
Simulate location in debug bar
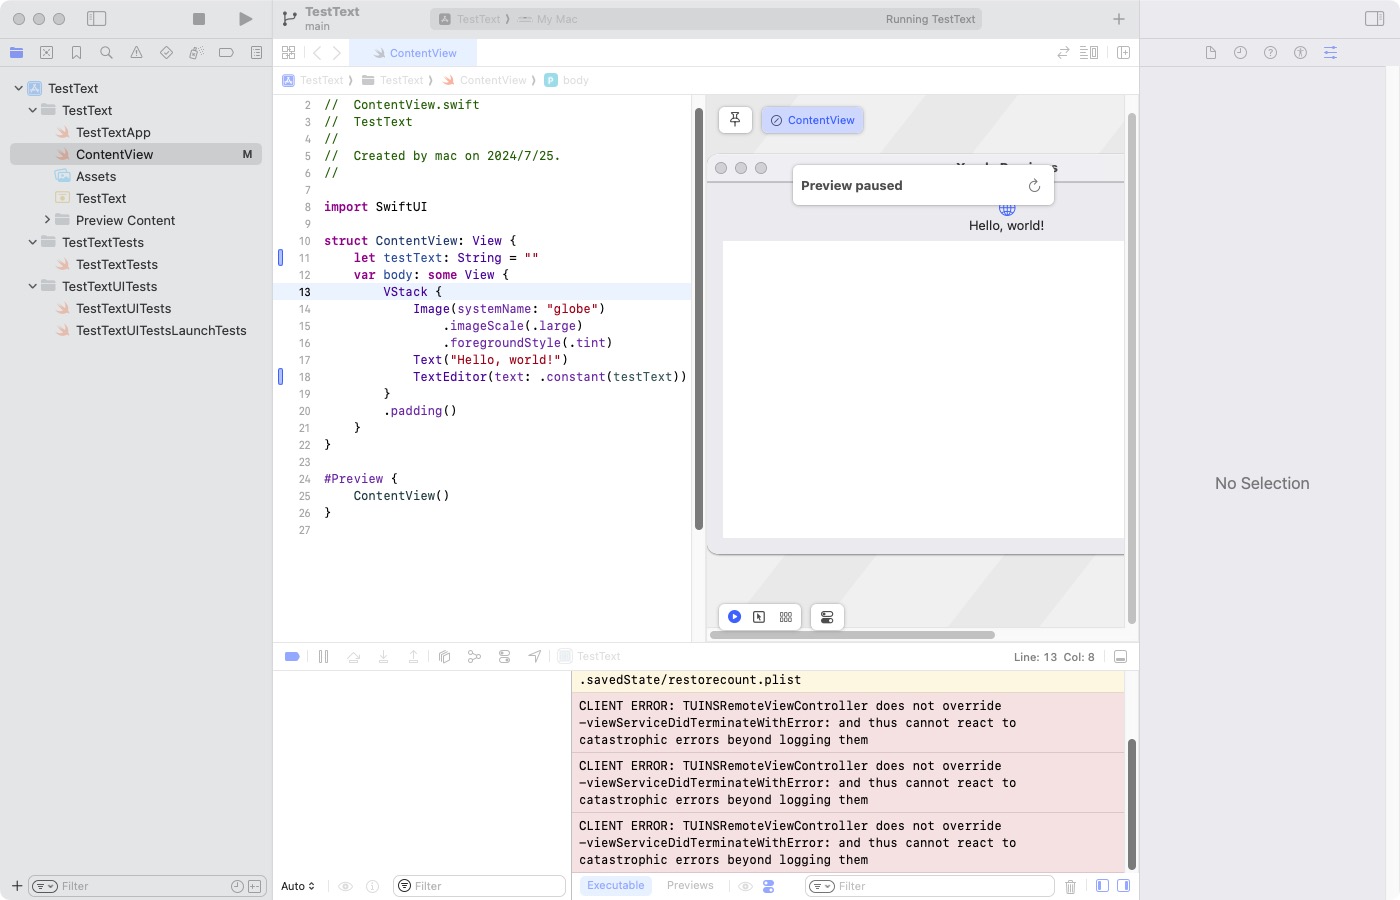pyautogui.click(x=535, y=657)
